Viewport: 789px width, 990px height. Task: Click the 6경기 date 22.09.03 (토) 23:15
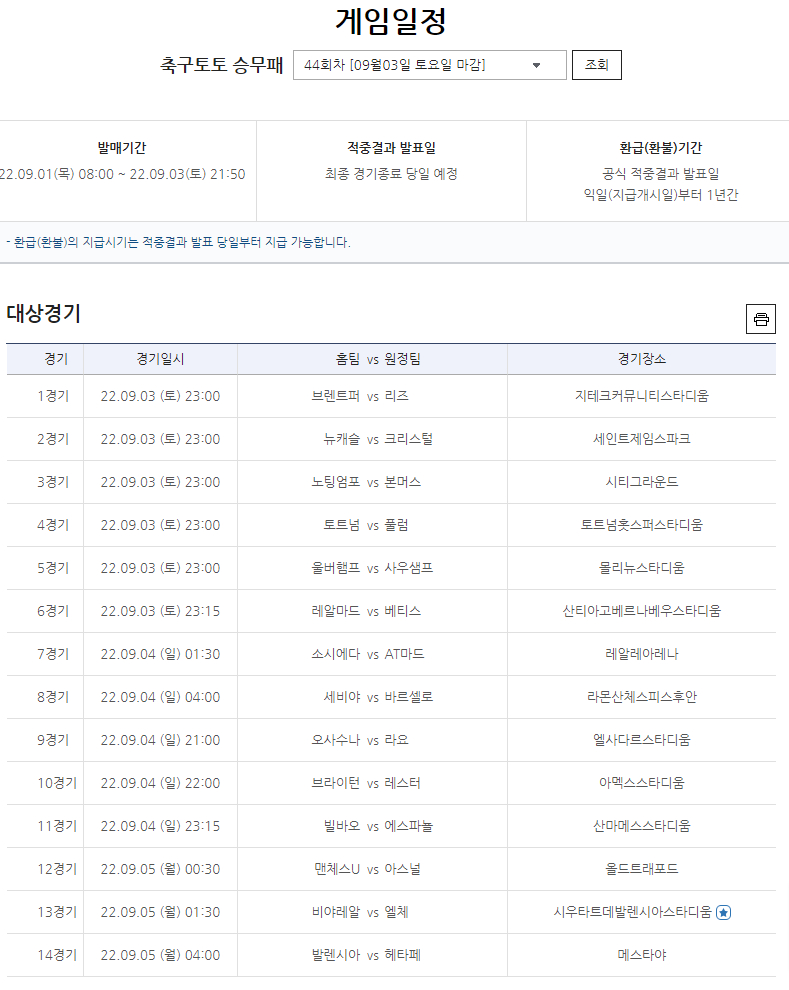160,611
